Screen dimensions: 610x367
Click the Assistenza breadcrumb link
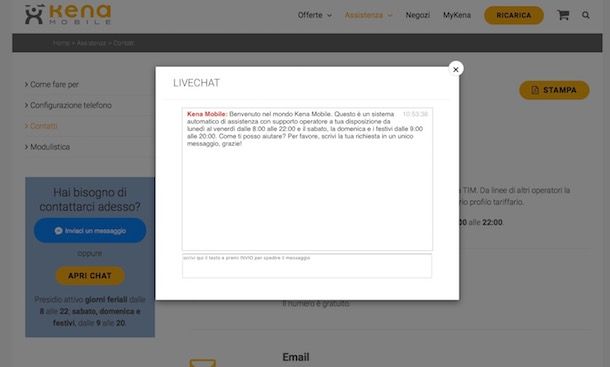point(91,43)
